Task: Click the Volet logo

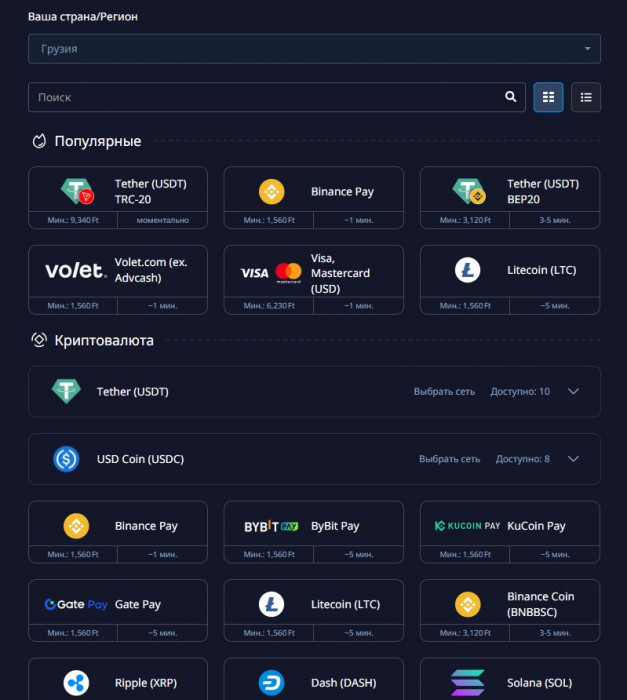Action: pos(76,270)
